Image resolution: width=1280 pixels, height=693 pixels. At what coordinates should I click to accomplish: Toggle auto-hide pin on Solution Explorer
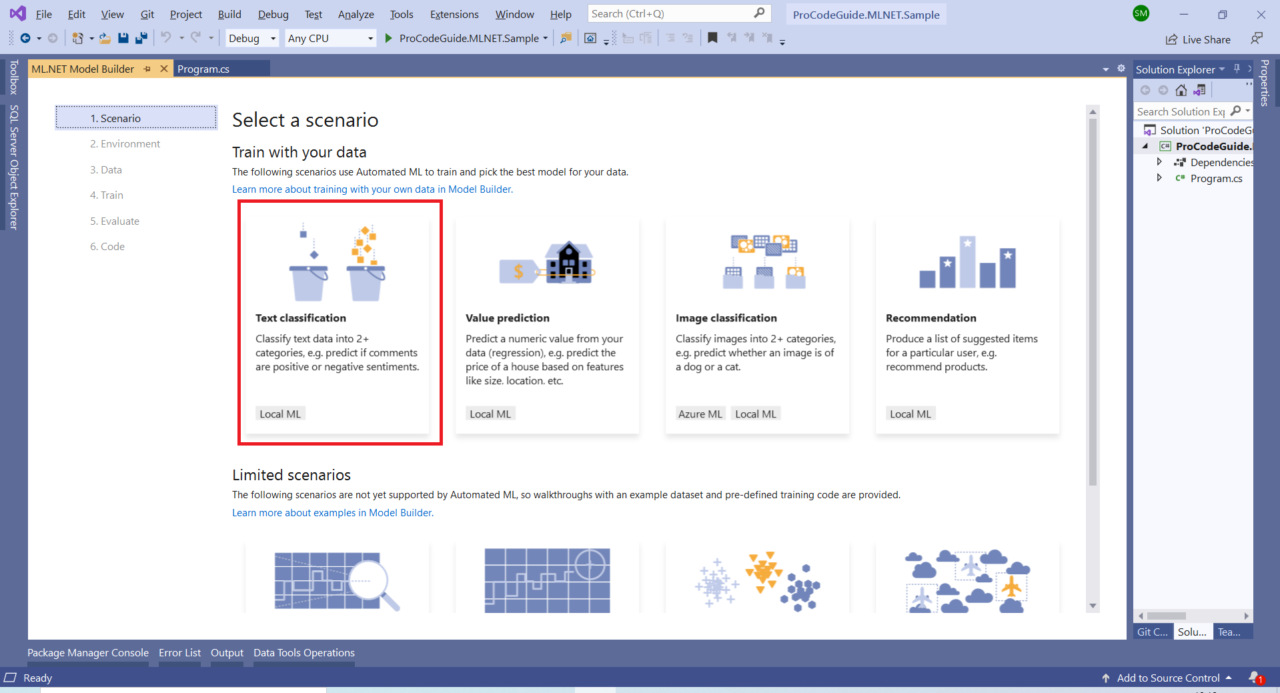[1236, 69]
